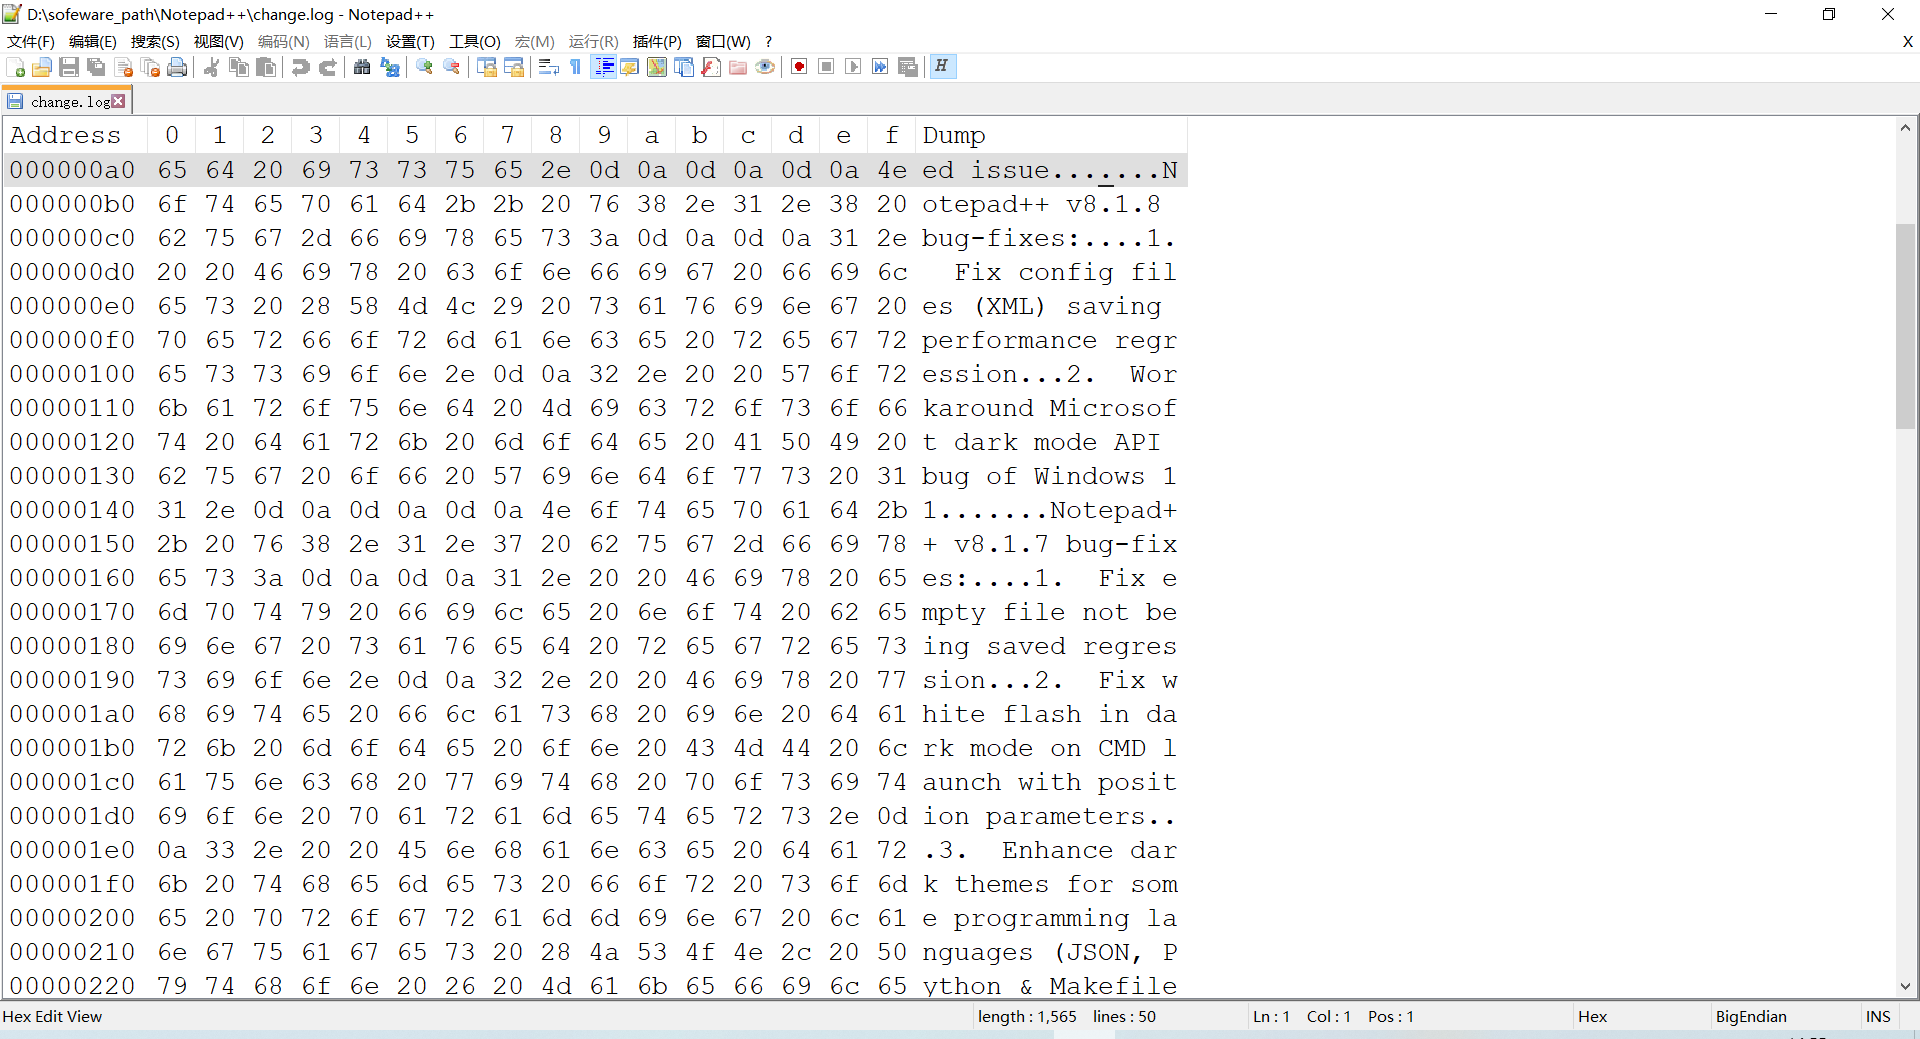Open the Document List panel icon
This screenshot has height=1039, width=1920.
(684, 67)
